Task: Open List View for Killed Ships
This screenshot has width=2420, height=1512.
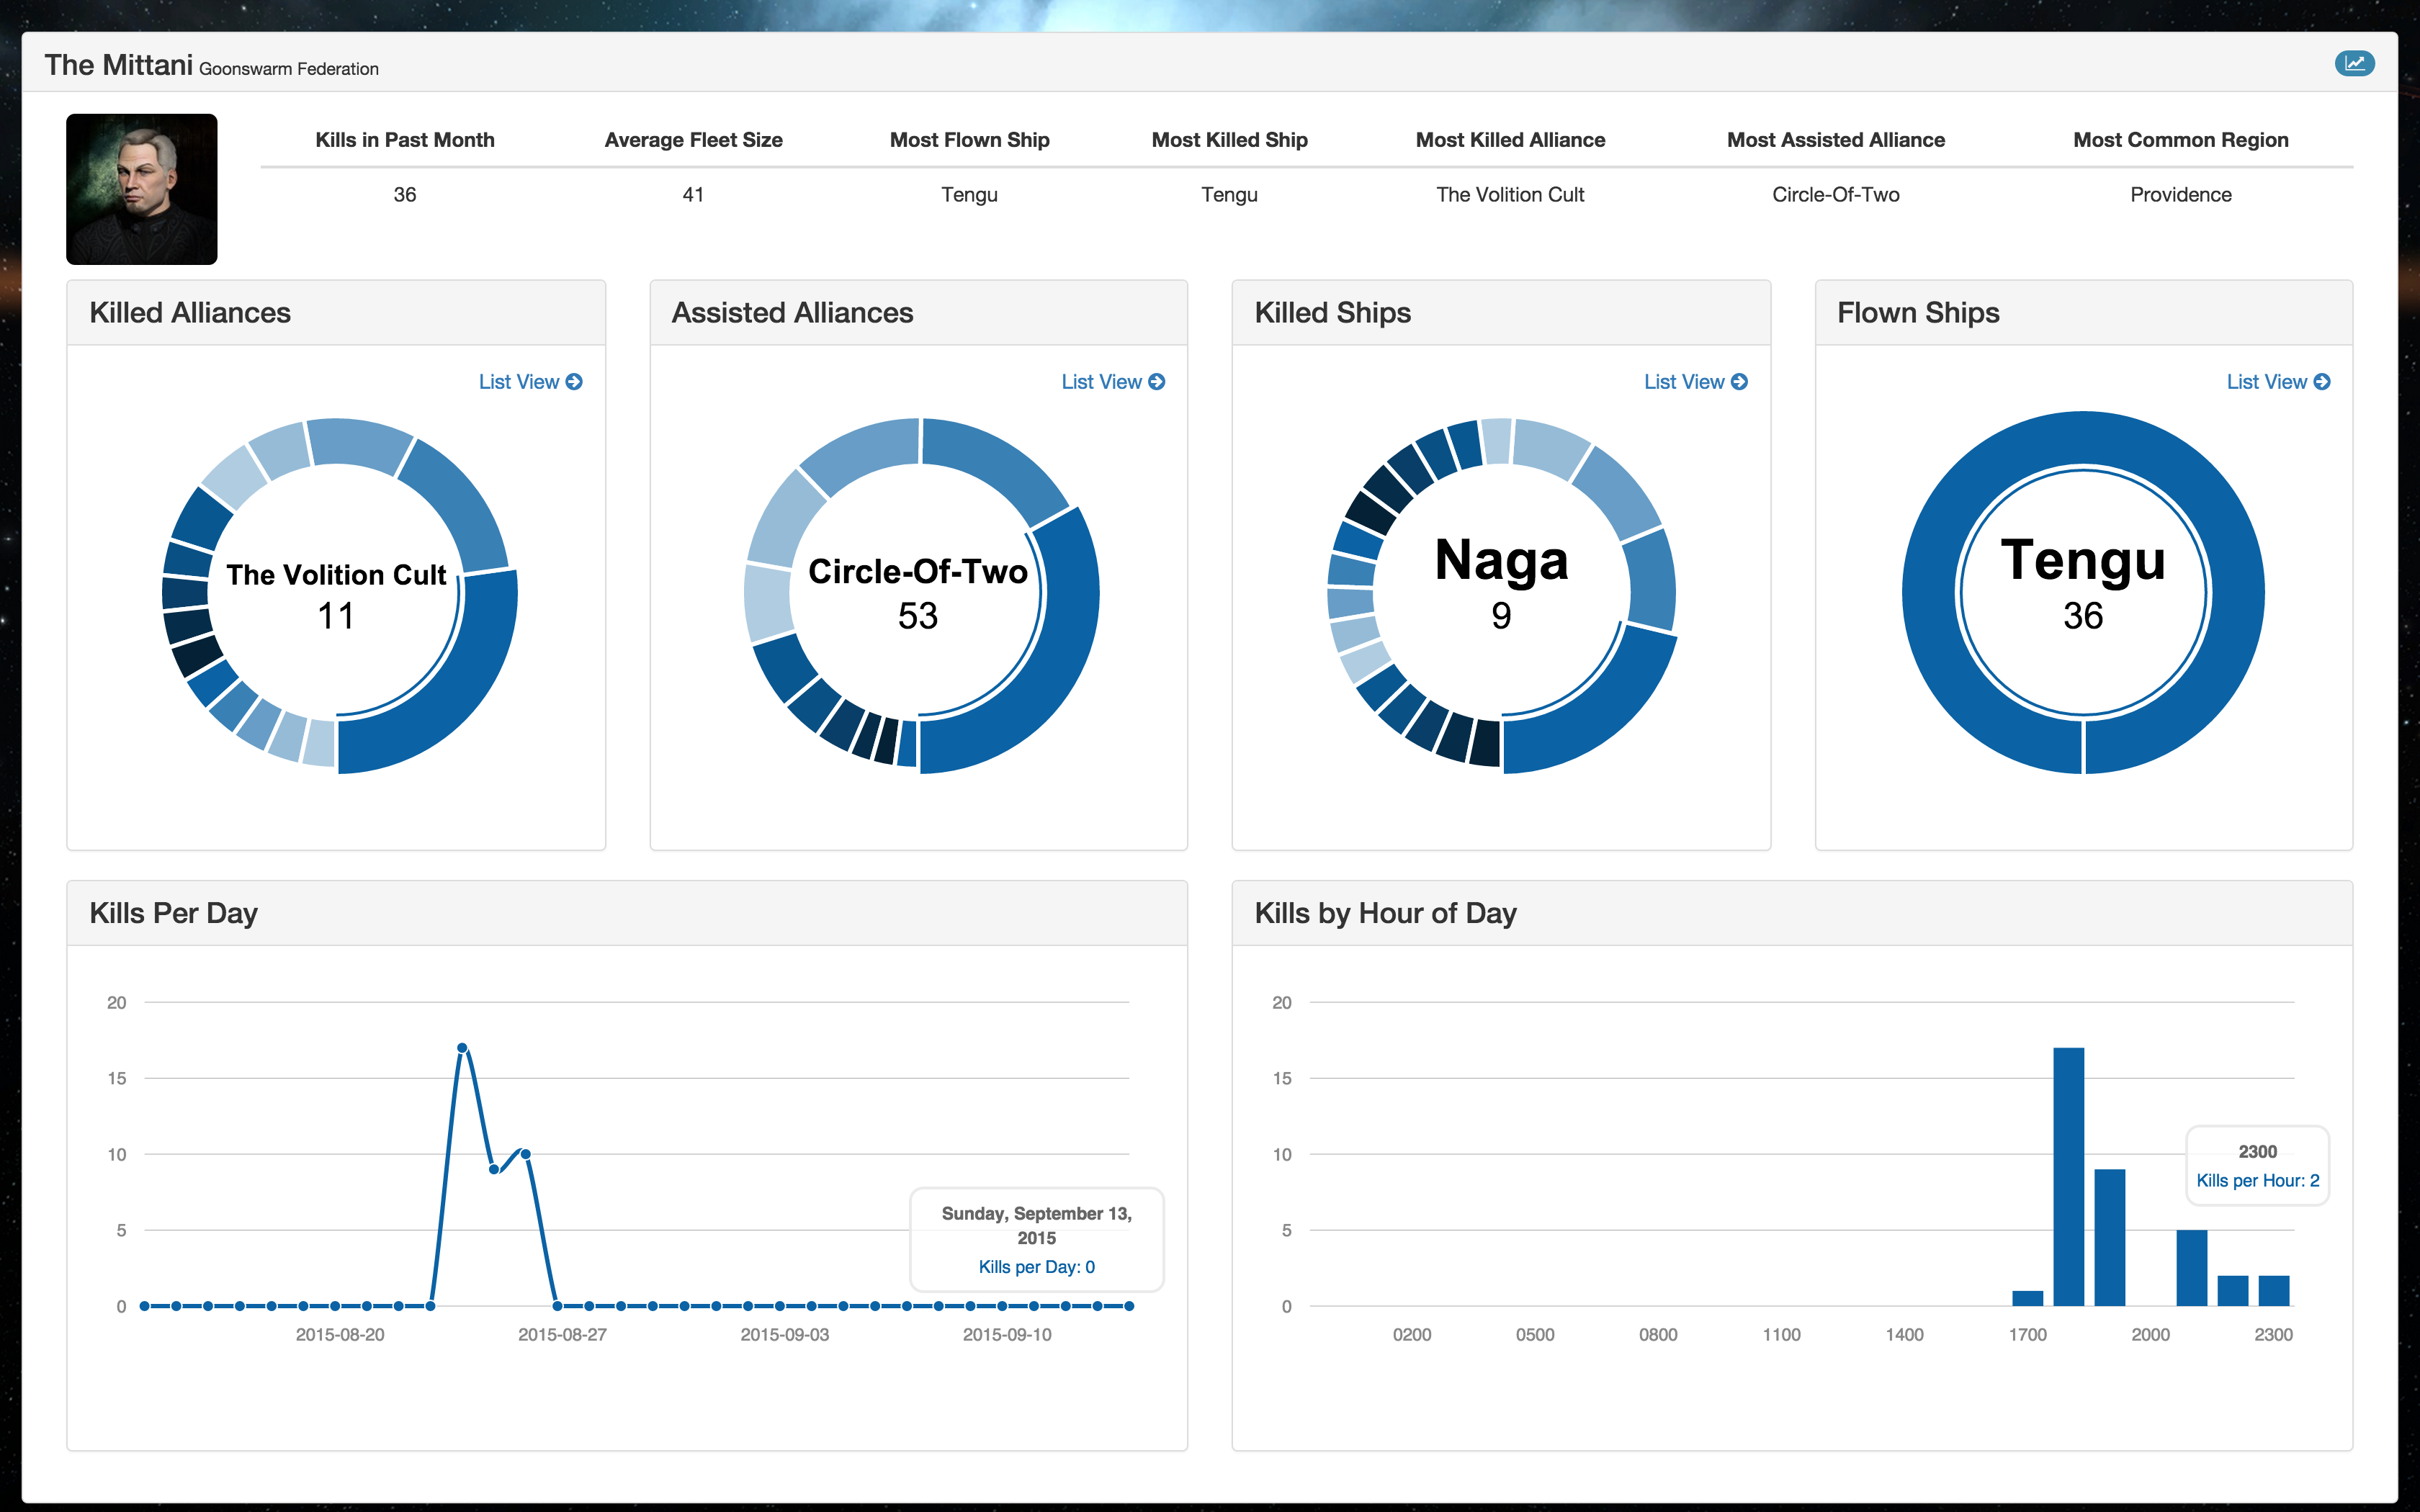Action: point(1684,382)
